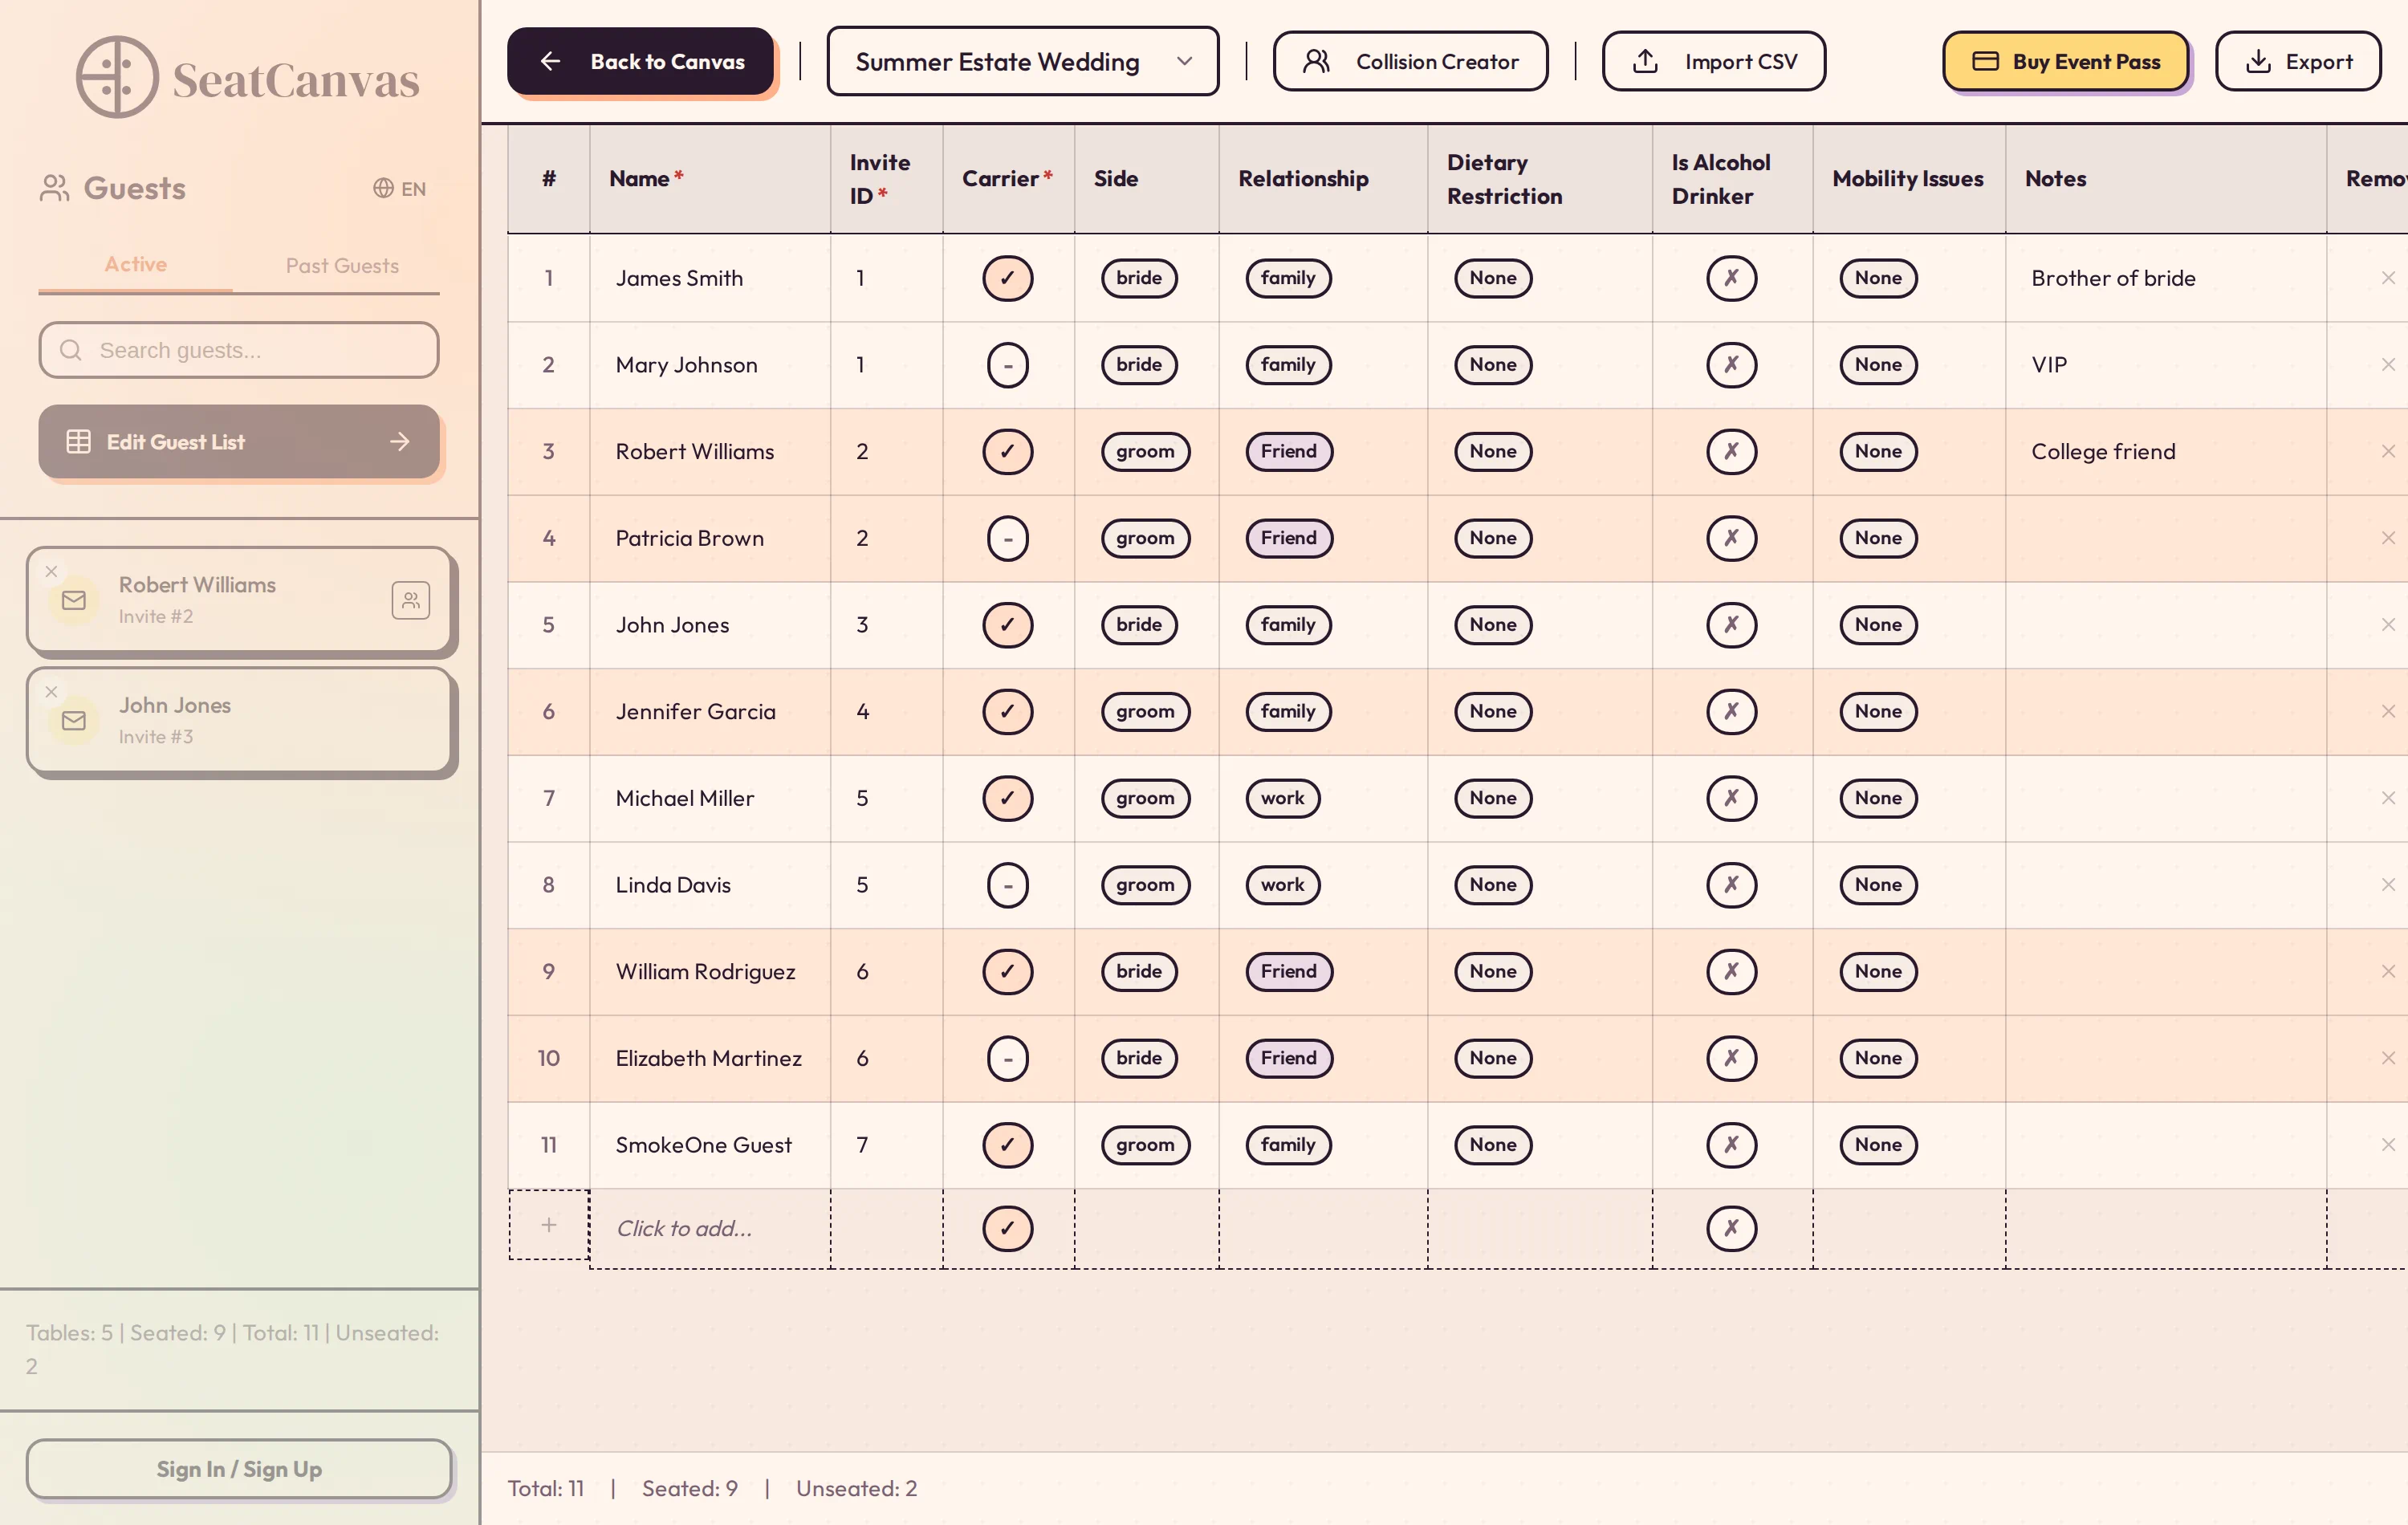This screenshot has height=1525, width=2408.
Task: Remove Patricia Brown row with X
Action: point(2388,538)
